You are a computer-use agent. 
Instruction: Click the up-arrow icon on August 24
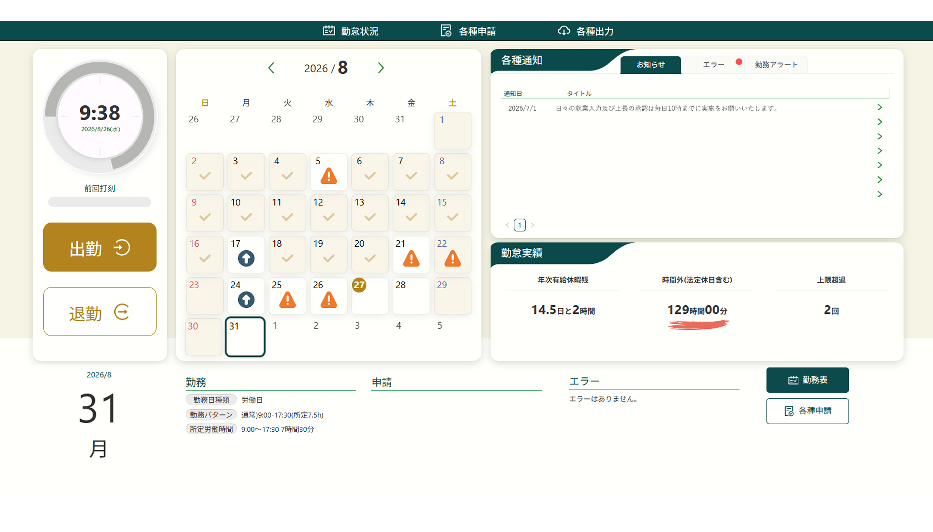pos(246,300)
